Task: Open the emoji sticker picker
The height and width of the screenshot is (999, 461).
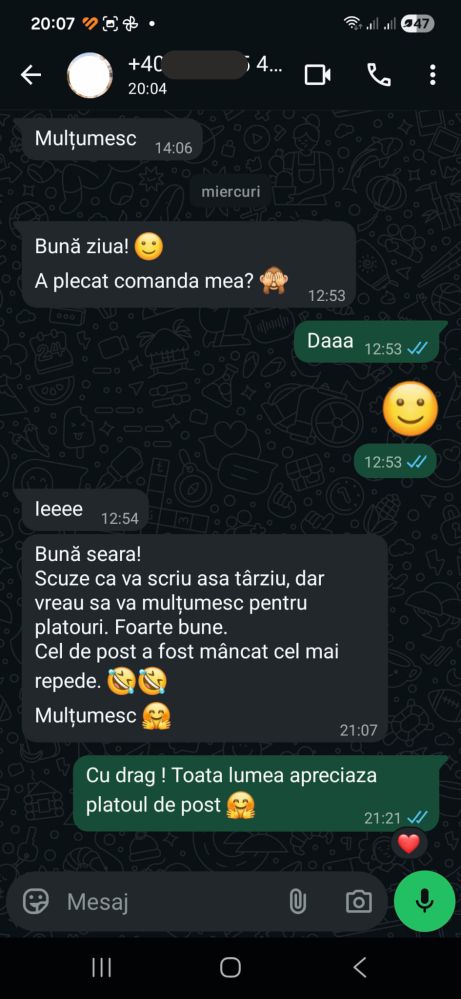Action: click(x=36, y=901)
